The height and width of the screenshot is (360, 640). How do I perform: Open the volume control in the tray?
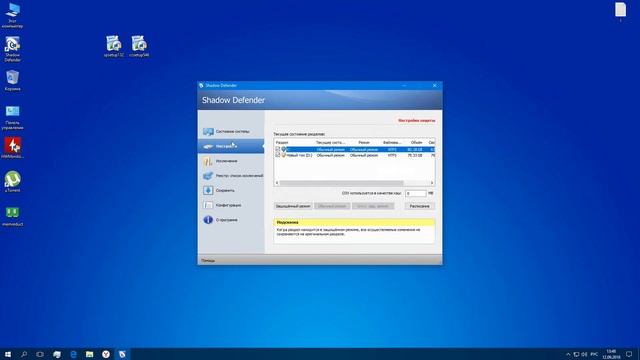click(x=584, y=354)
